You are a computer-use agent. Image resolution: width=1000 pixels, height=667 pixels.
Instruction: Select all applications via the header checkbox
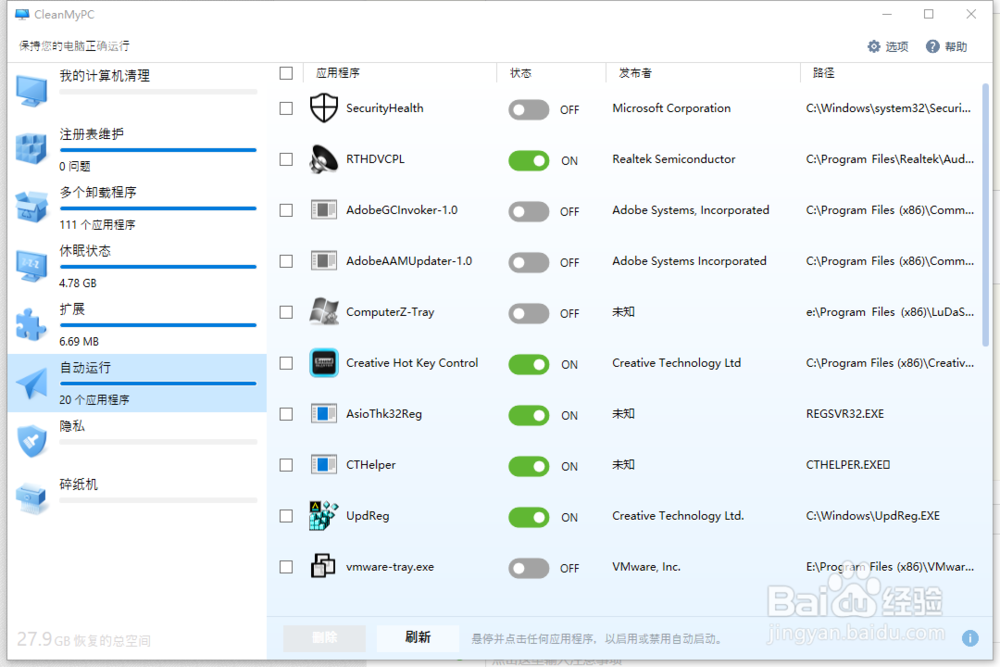(x=287, y=73)
